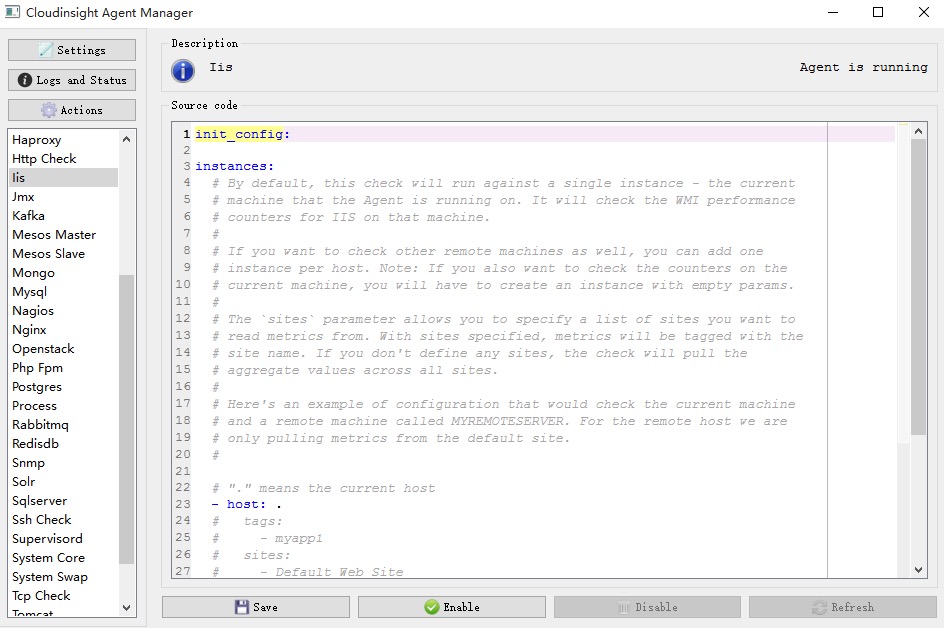Click down arrow of source code scrollbar
The height and width of the screenshot is (628, 944).
click(x=918, y=570)
